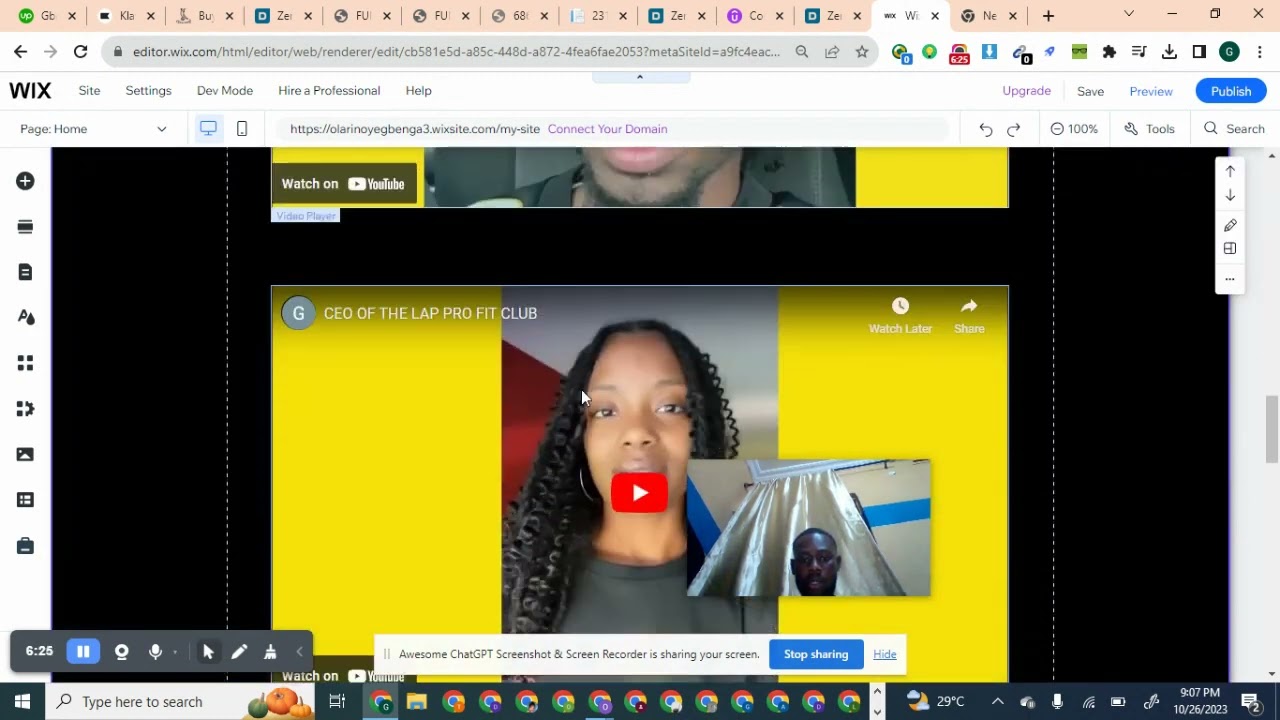Open a new browser tab

(x=1048, y=16)
